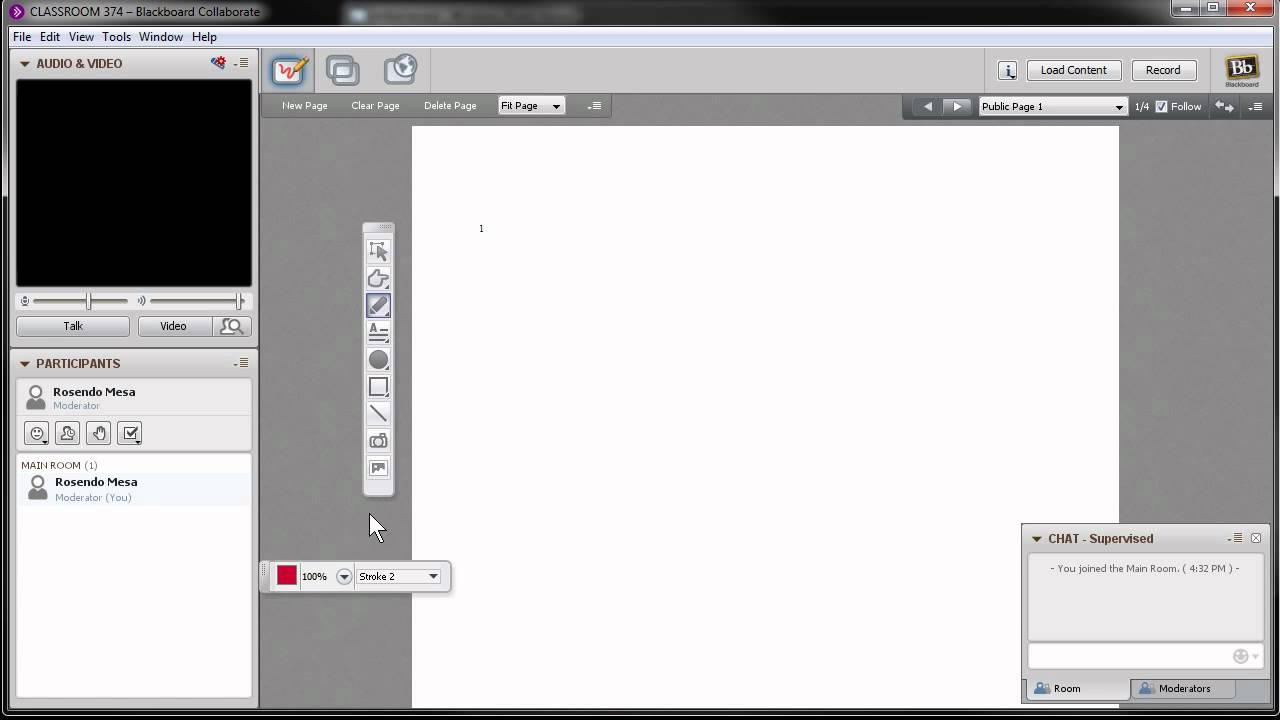This screenshot has width=1280, height=720.
Task: Click the Screenshot camera tool
Action: click(x=378, y=440)
